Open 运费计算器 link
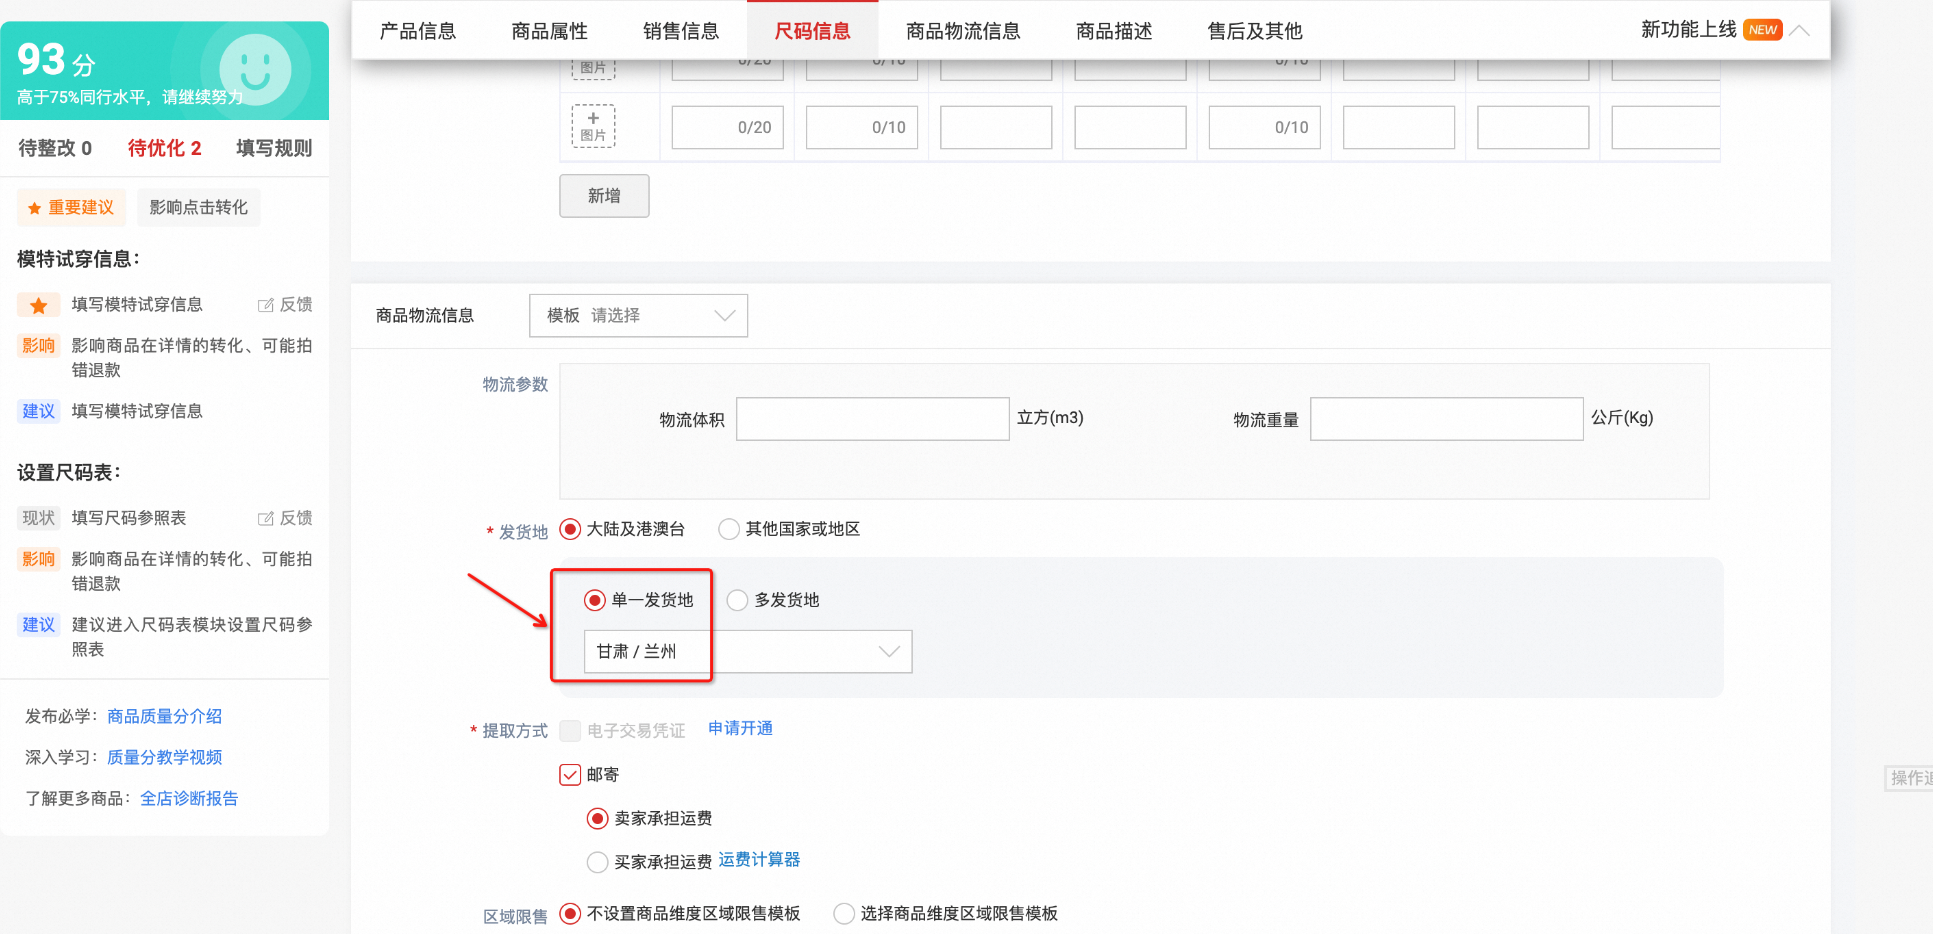The height and width of the screenshot is (934, 1933). pos(759,860)
